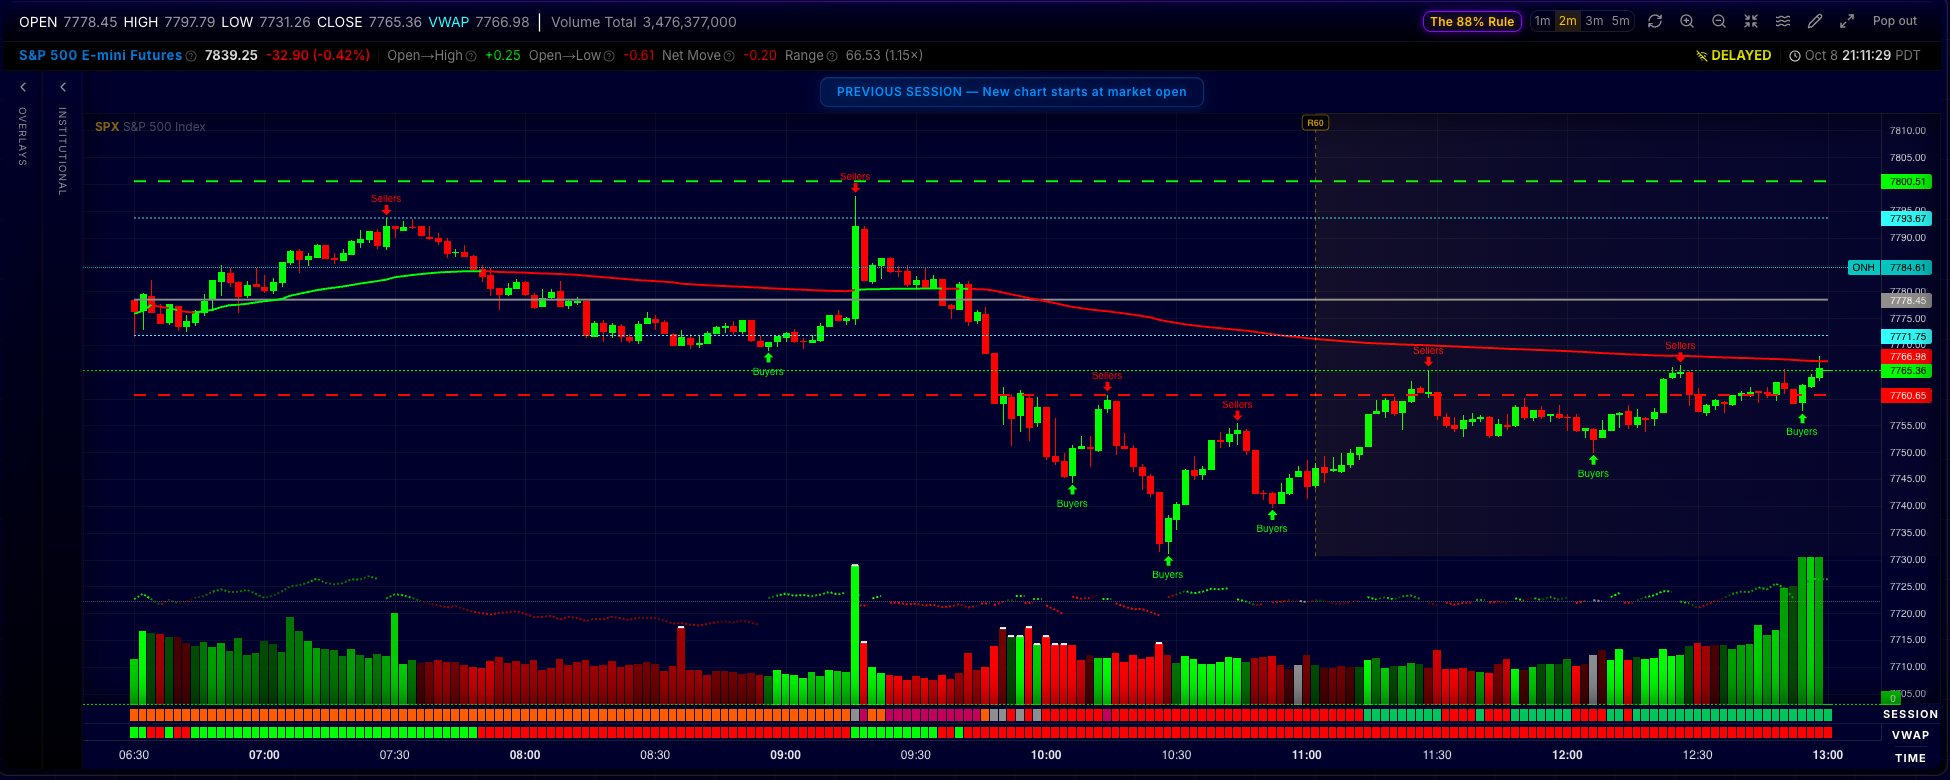
Task: Click the S&P 500 E-mini Futures link
Action: click(100, 56)
